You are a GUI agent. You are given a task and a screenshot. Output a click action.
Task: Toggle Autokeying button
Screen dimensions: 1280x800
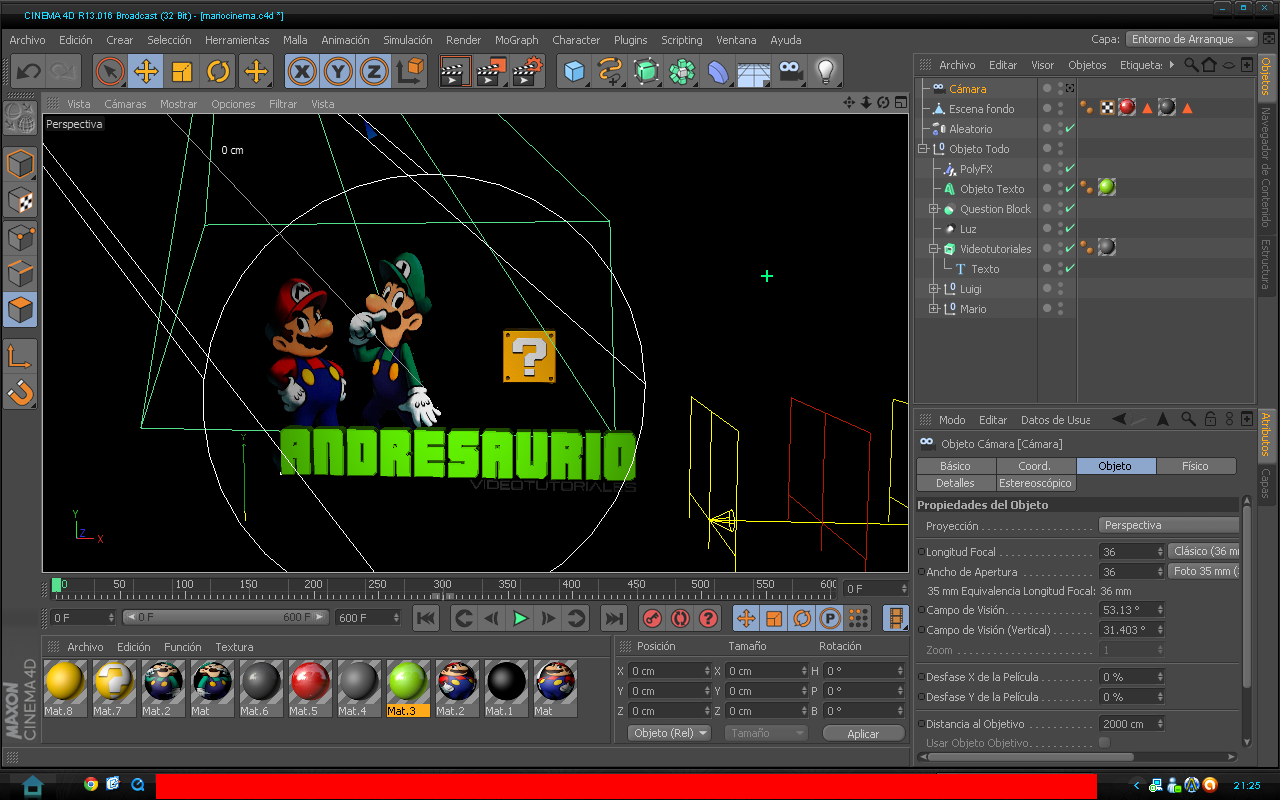680,618
